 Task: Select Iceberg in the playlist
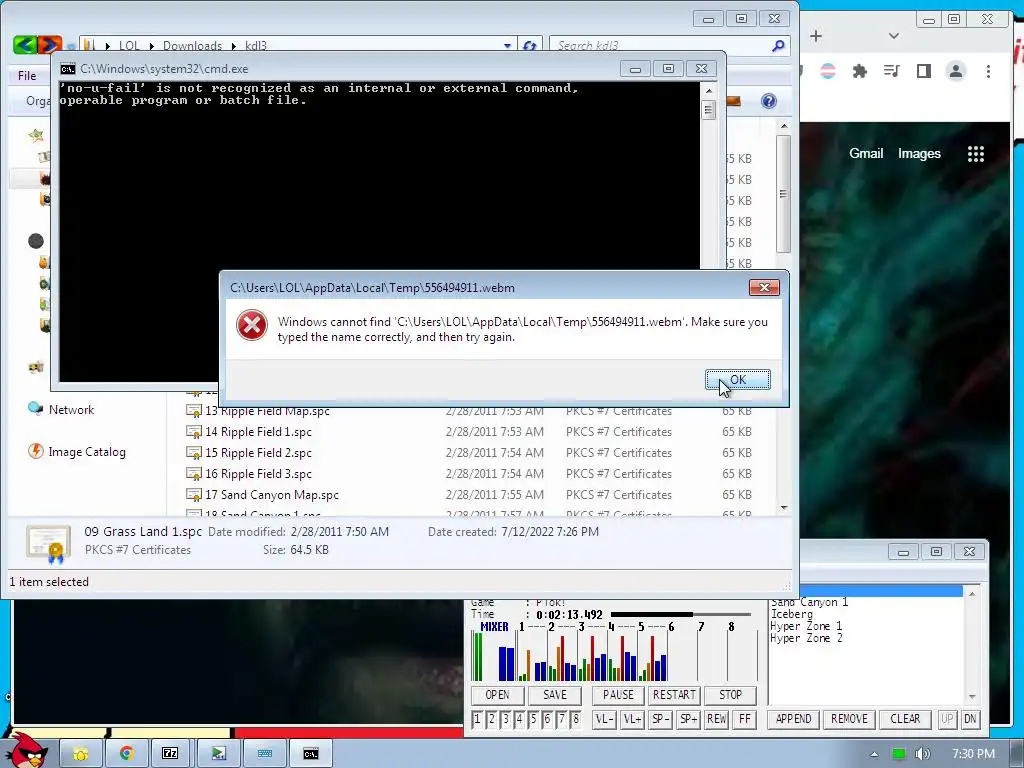pyautogui.click(x=792, y=614)
